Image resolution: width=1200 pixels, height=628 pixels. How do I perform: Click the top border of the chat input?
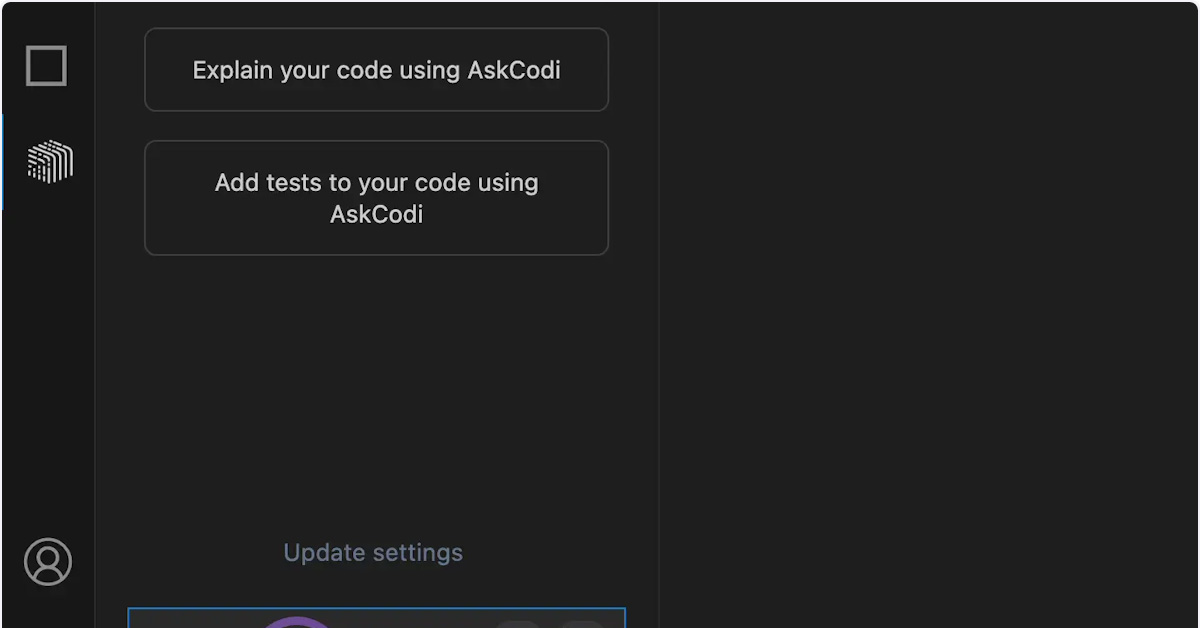(377, 608)
